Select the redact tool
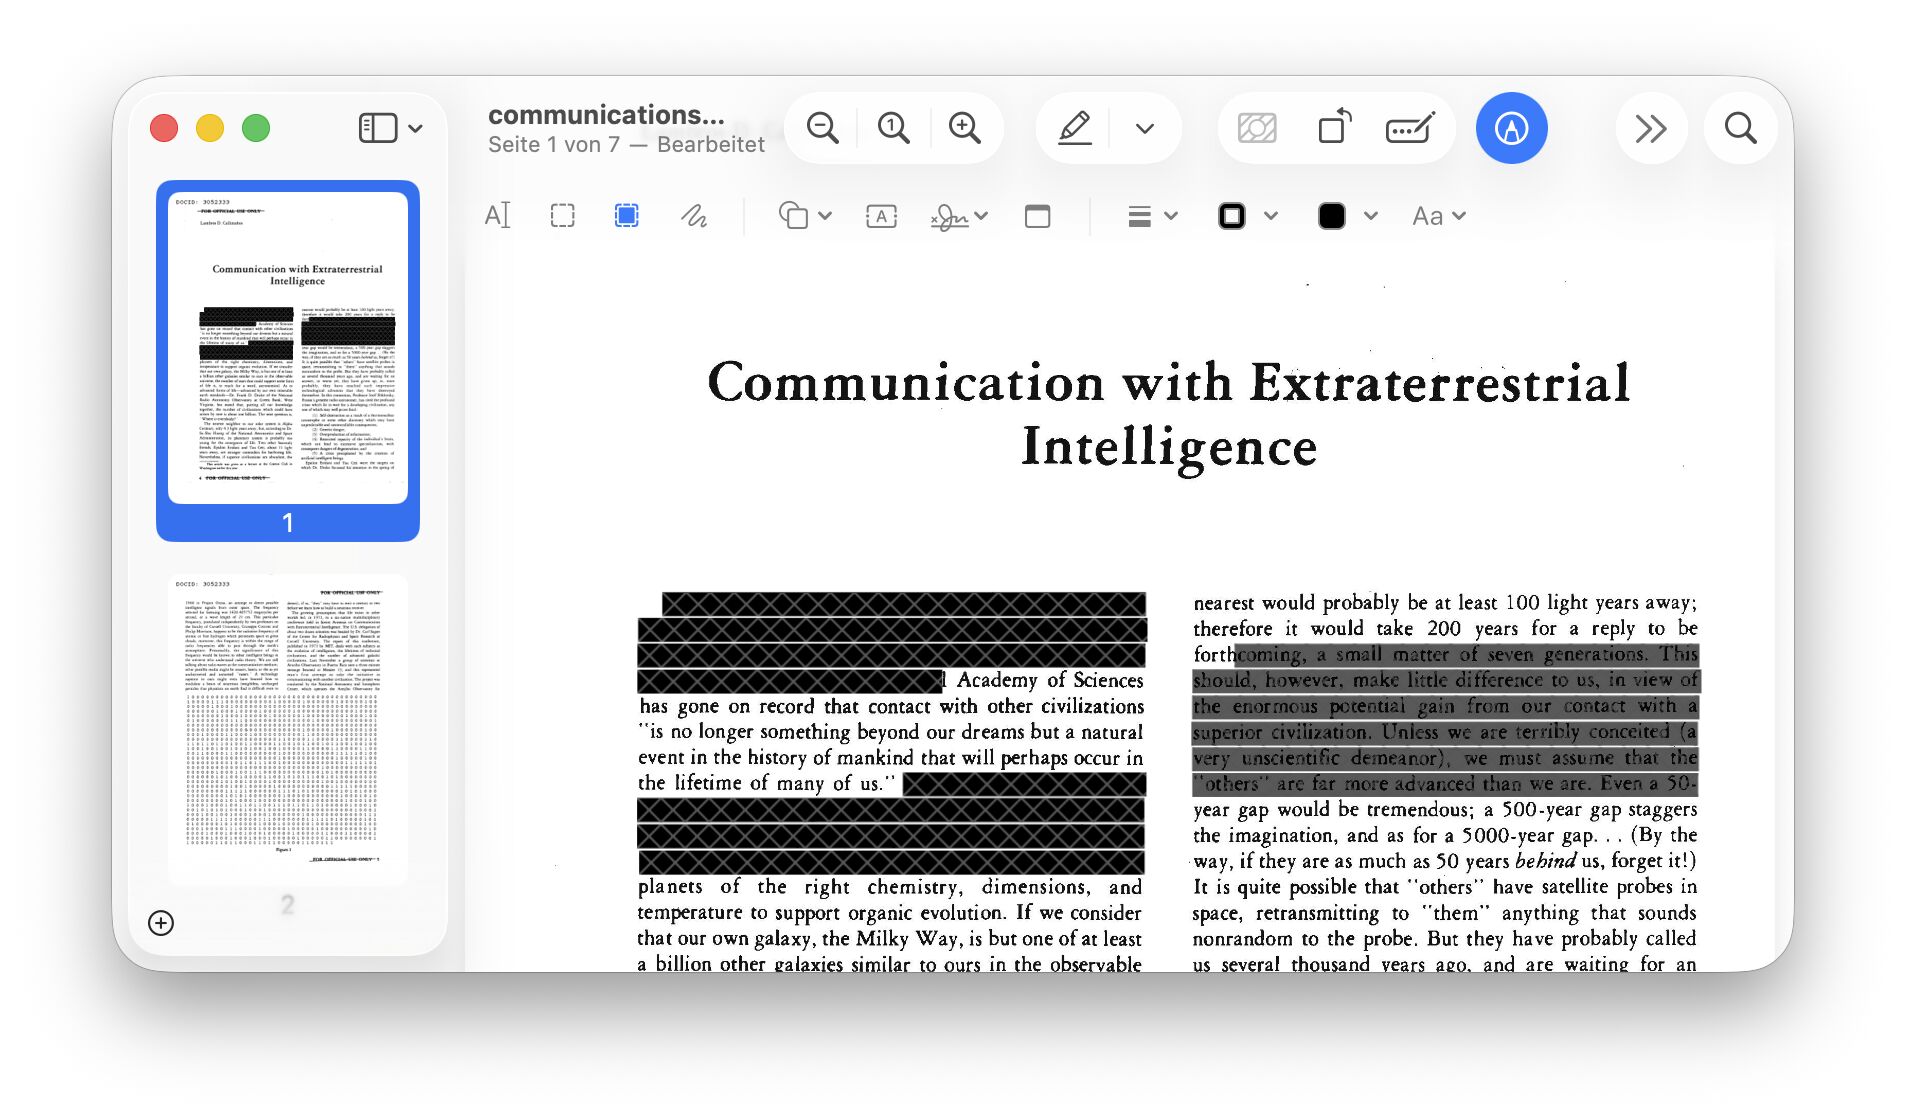The image size is (1906, 1120). (x=626, y=216)
